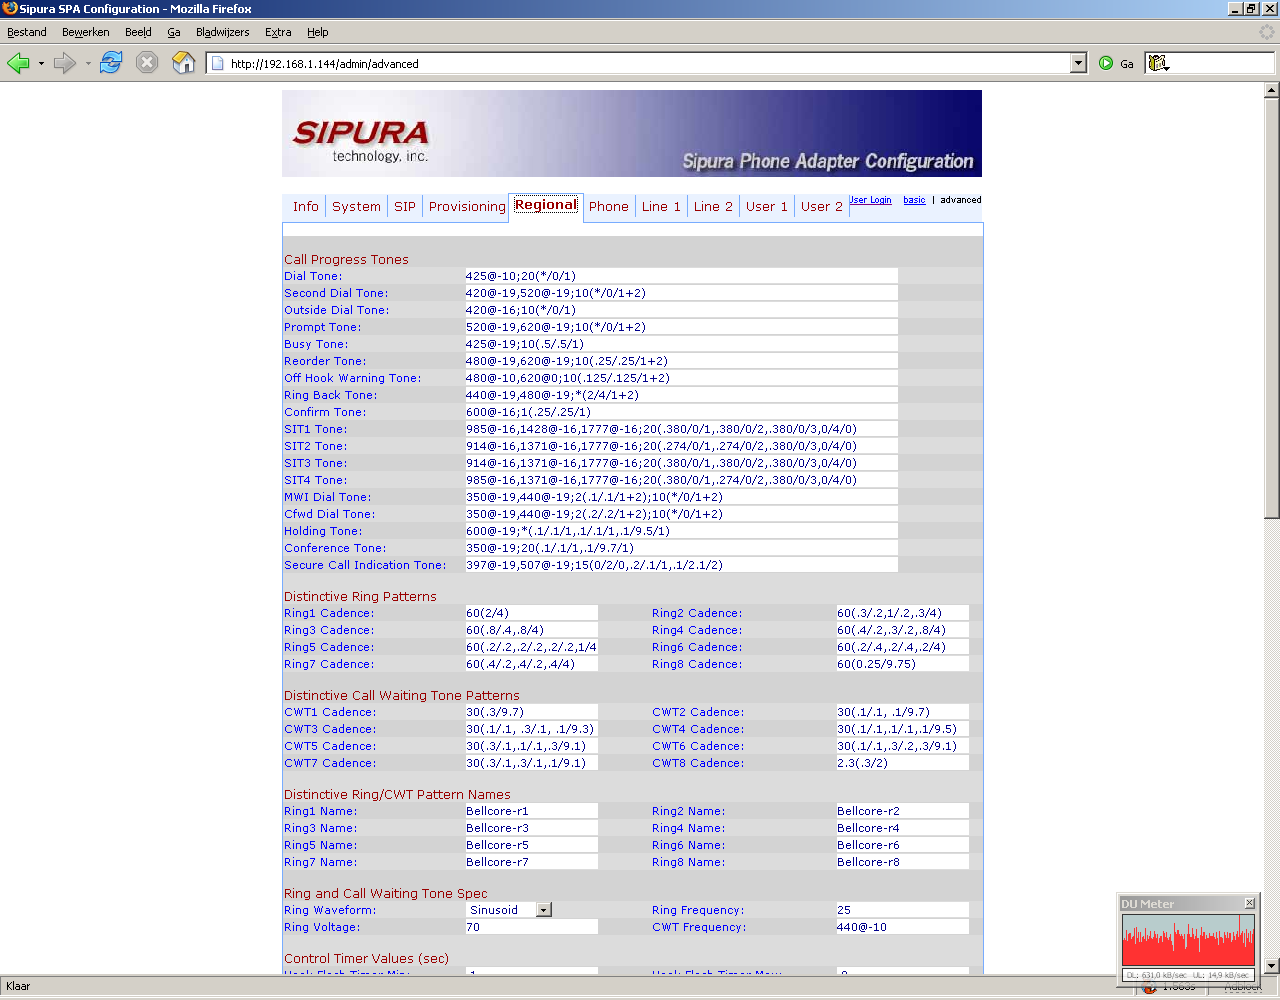Click the Ring8 Cadence field
Screen dimensions: 1280x1000
(902, 664)
